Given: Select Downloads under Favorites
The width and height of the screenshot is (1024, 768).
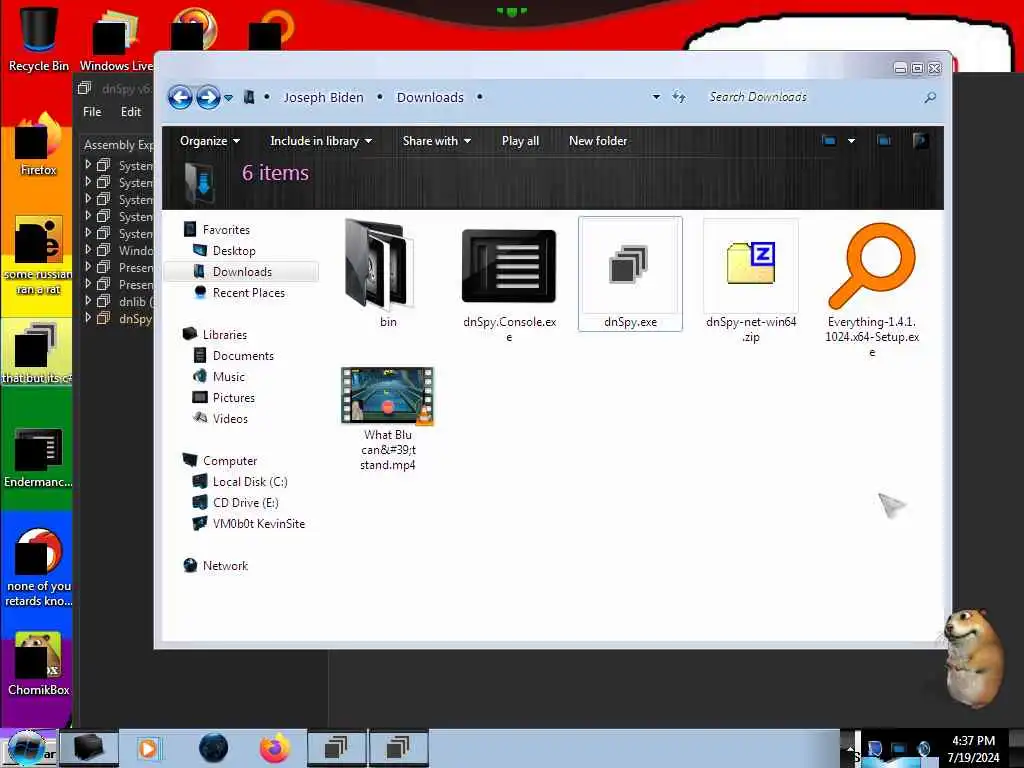Looking at the screenshot, I should tap(242, 272).
